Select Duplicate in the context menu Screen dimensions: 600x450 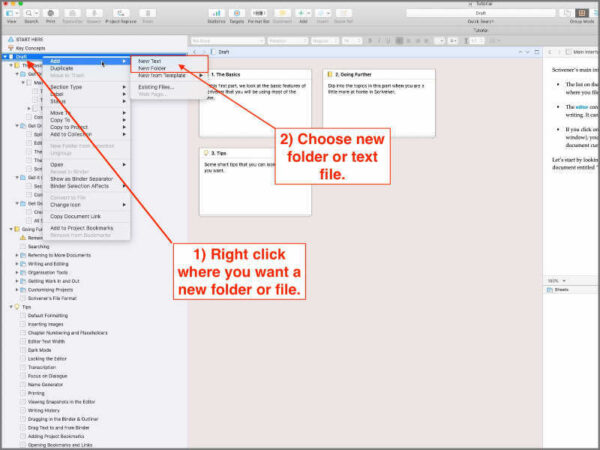62,68
